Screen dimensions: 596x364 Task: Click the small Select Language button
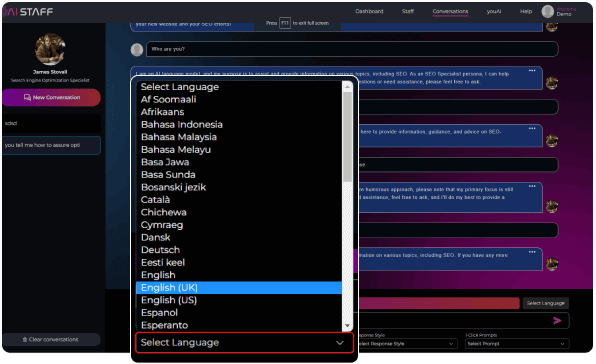point(545,303)
